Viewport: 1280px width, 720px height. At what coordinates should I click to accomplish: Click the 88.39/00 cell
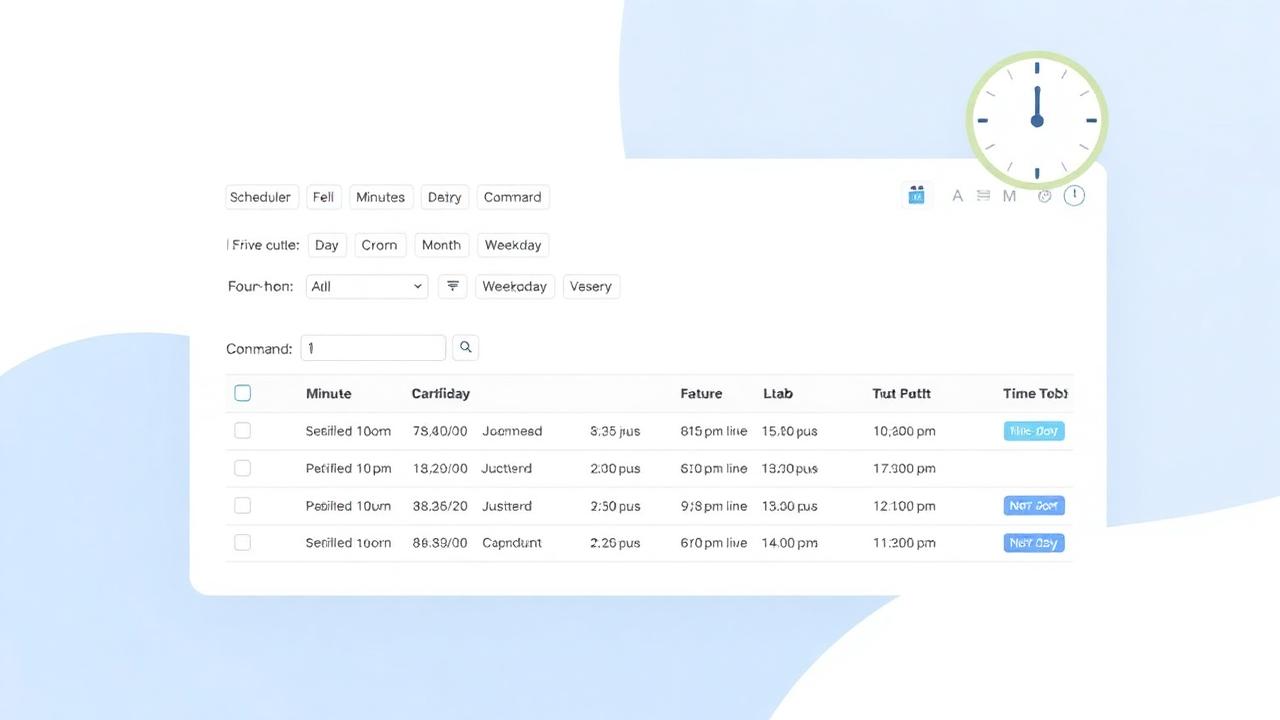440,543
